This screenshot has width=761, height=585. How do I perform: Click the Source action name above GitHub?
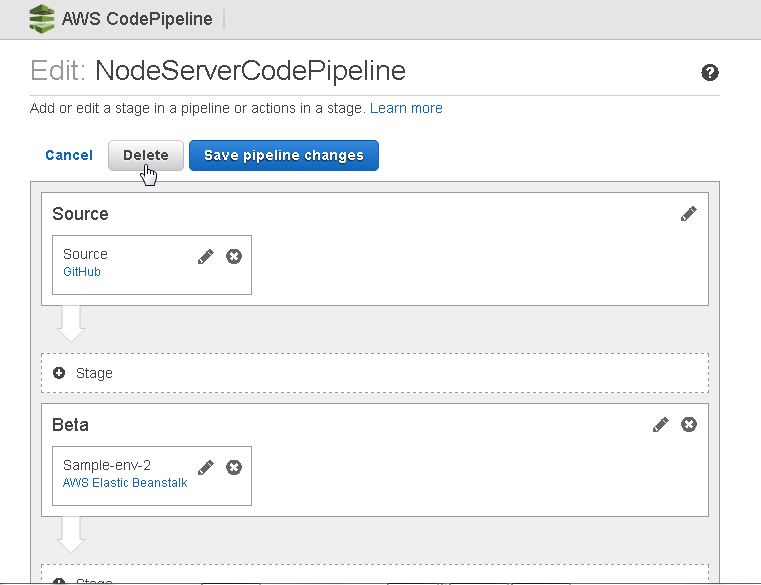[85, 254]
